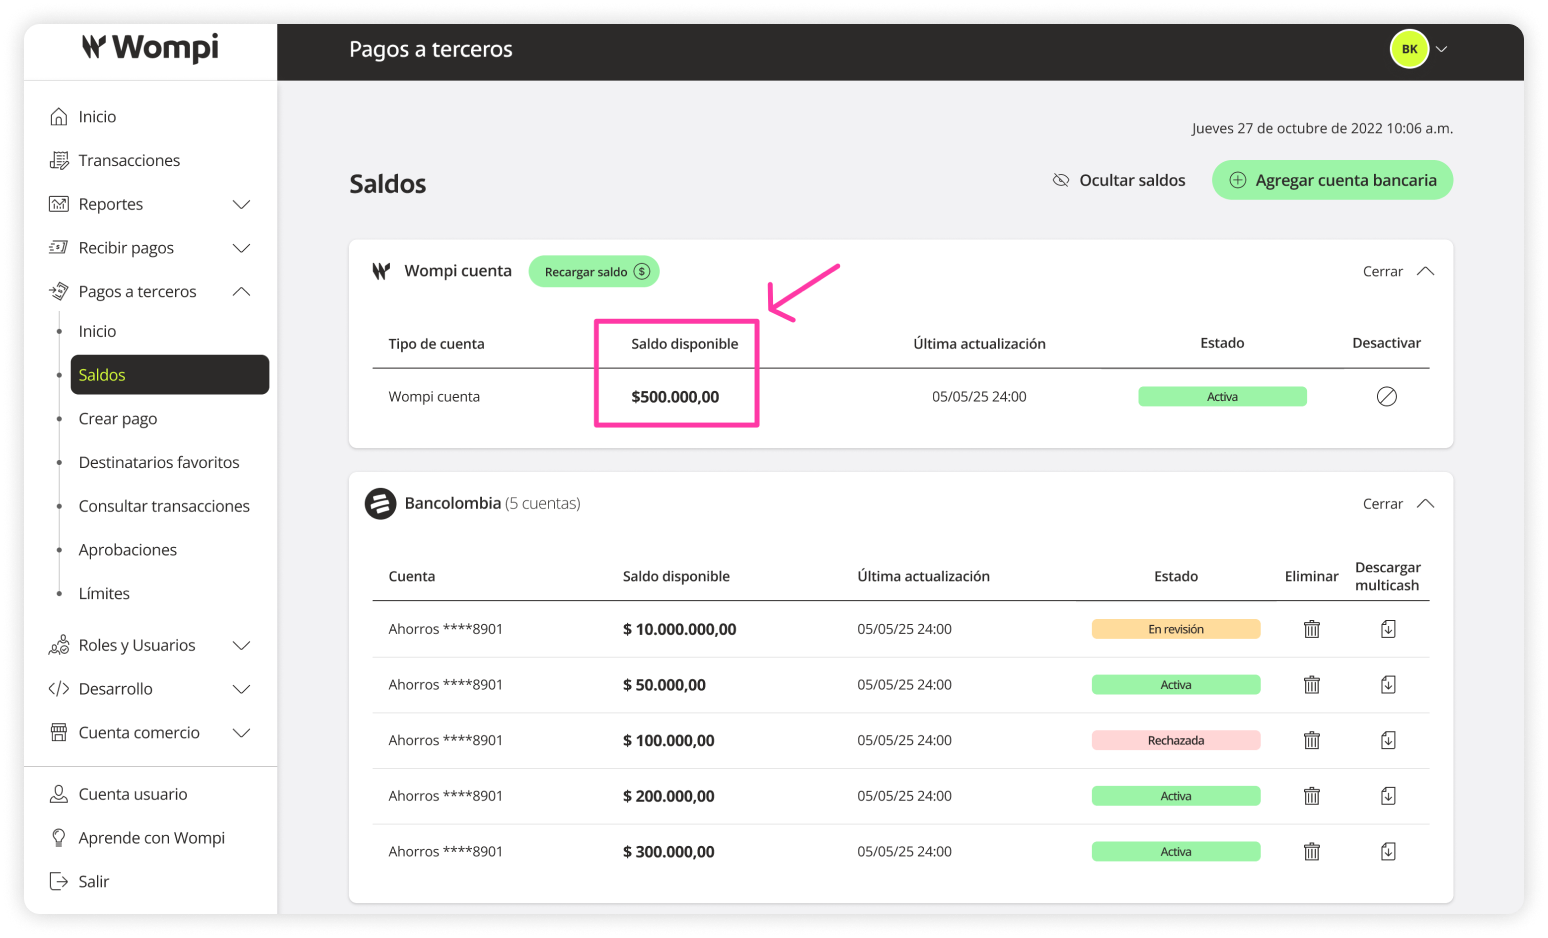1548x938 pixels.
Task: Click the Salir logout icon
Action: pos(59,881)
